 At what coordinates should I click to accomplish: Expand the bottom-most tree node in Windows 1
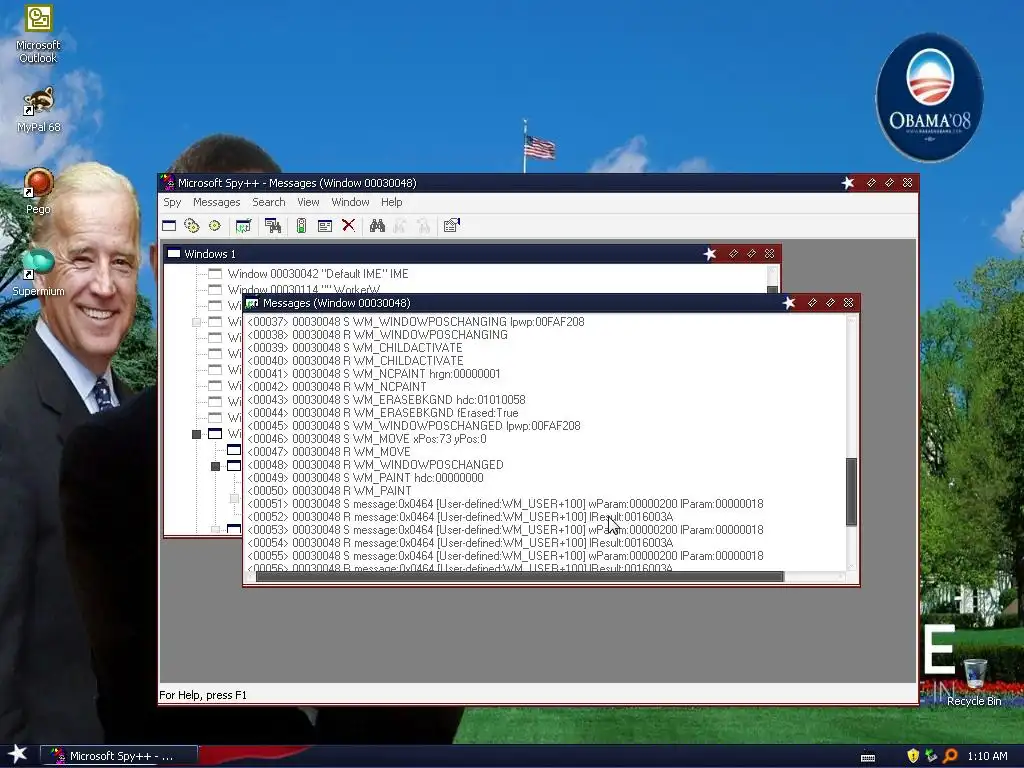pyautogui.click(x=216, y=529)
